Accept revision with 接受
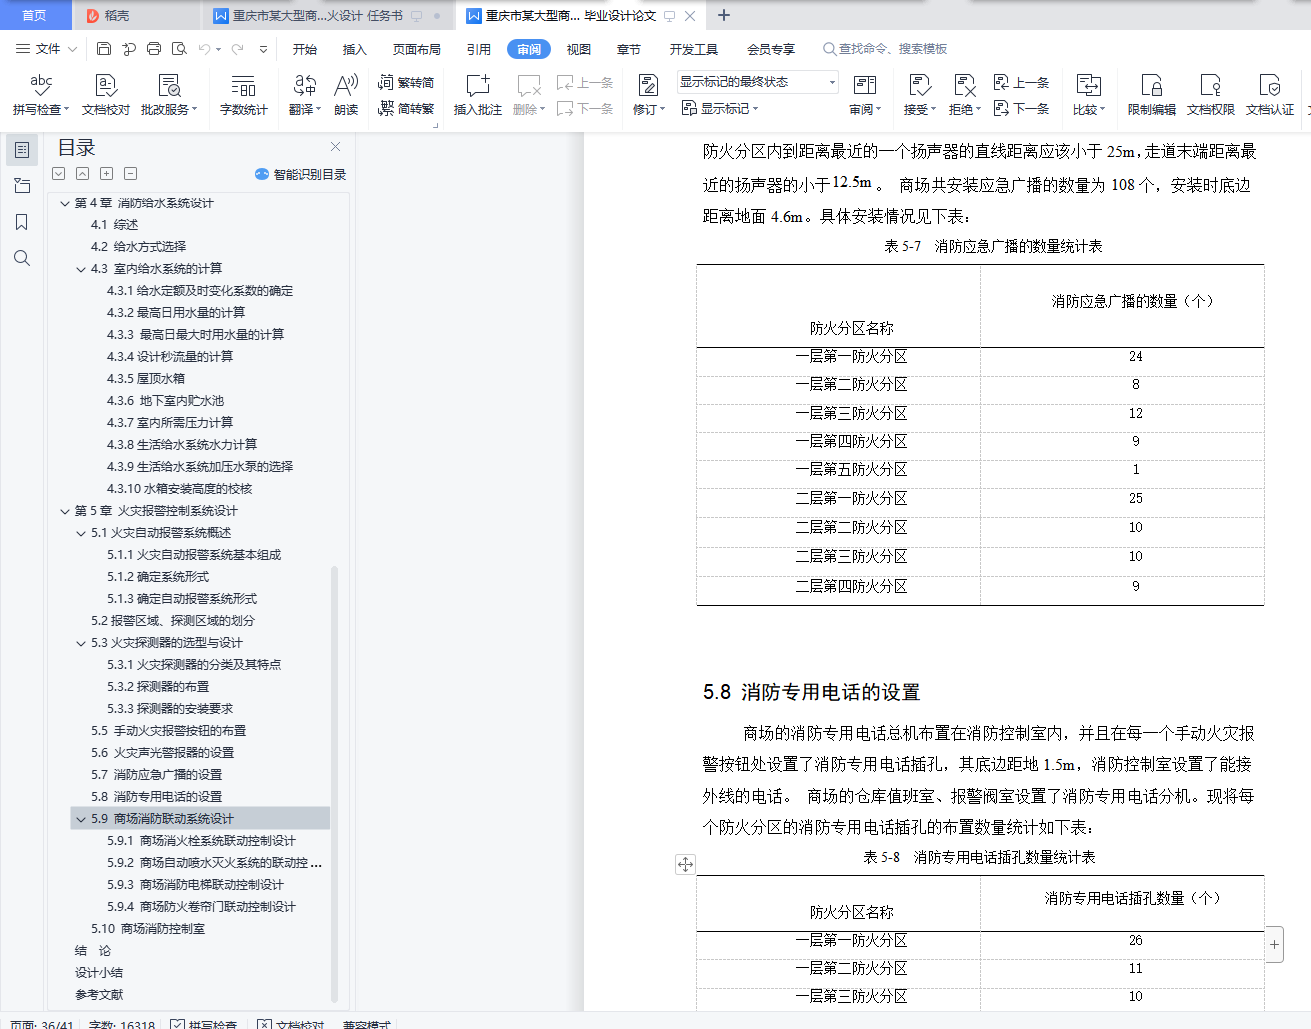The width and height of the screenshot is (1311, 1029). (x=919, y=95)
